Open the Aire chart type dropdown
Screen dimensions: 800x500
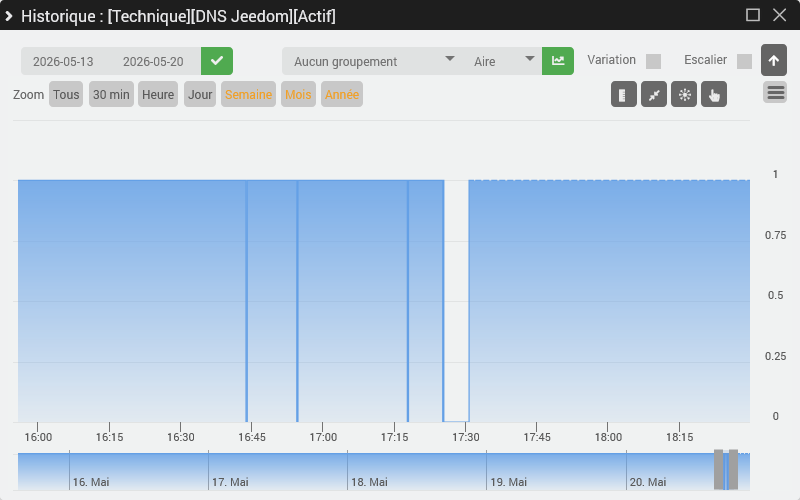[x=502, y=61]
